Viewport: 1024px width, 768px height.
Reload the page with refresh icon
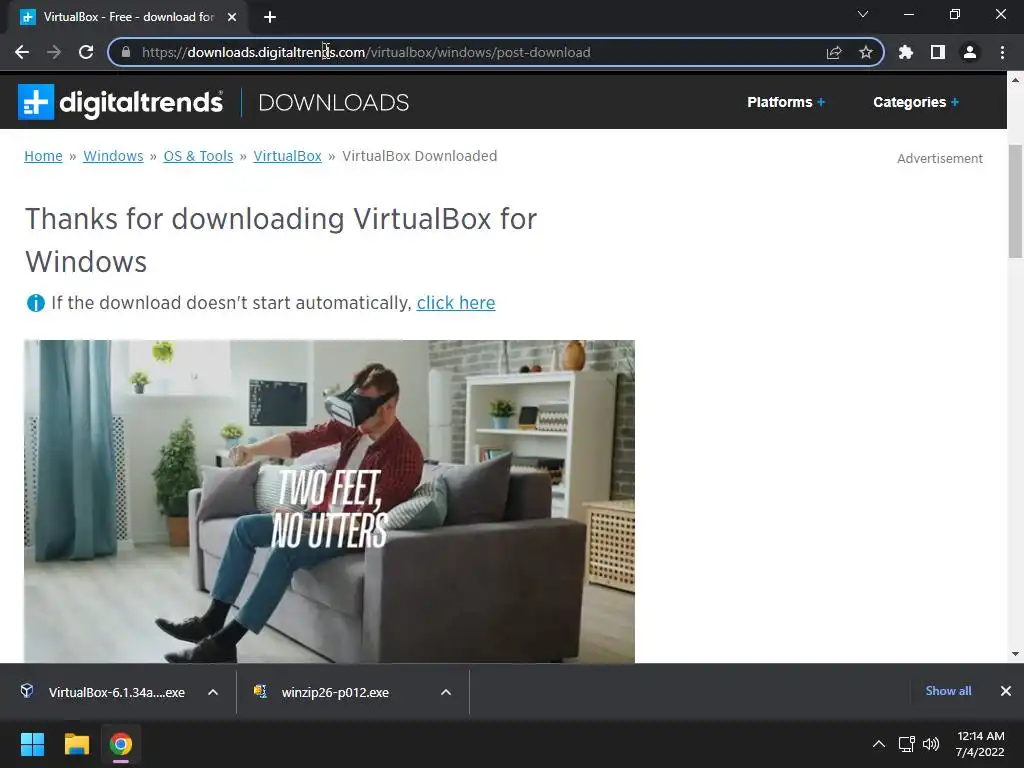point(86,52)
